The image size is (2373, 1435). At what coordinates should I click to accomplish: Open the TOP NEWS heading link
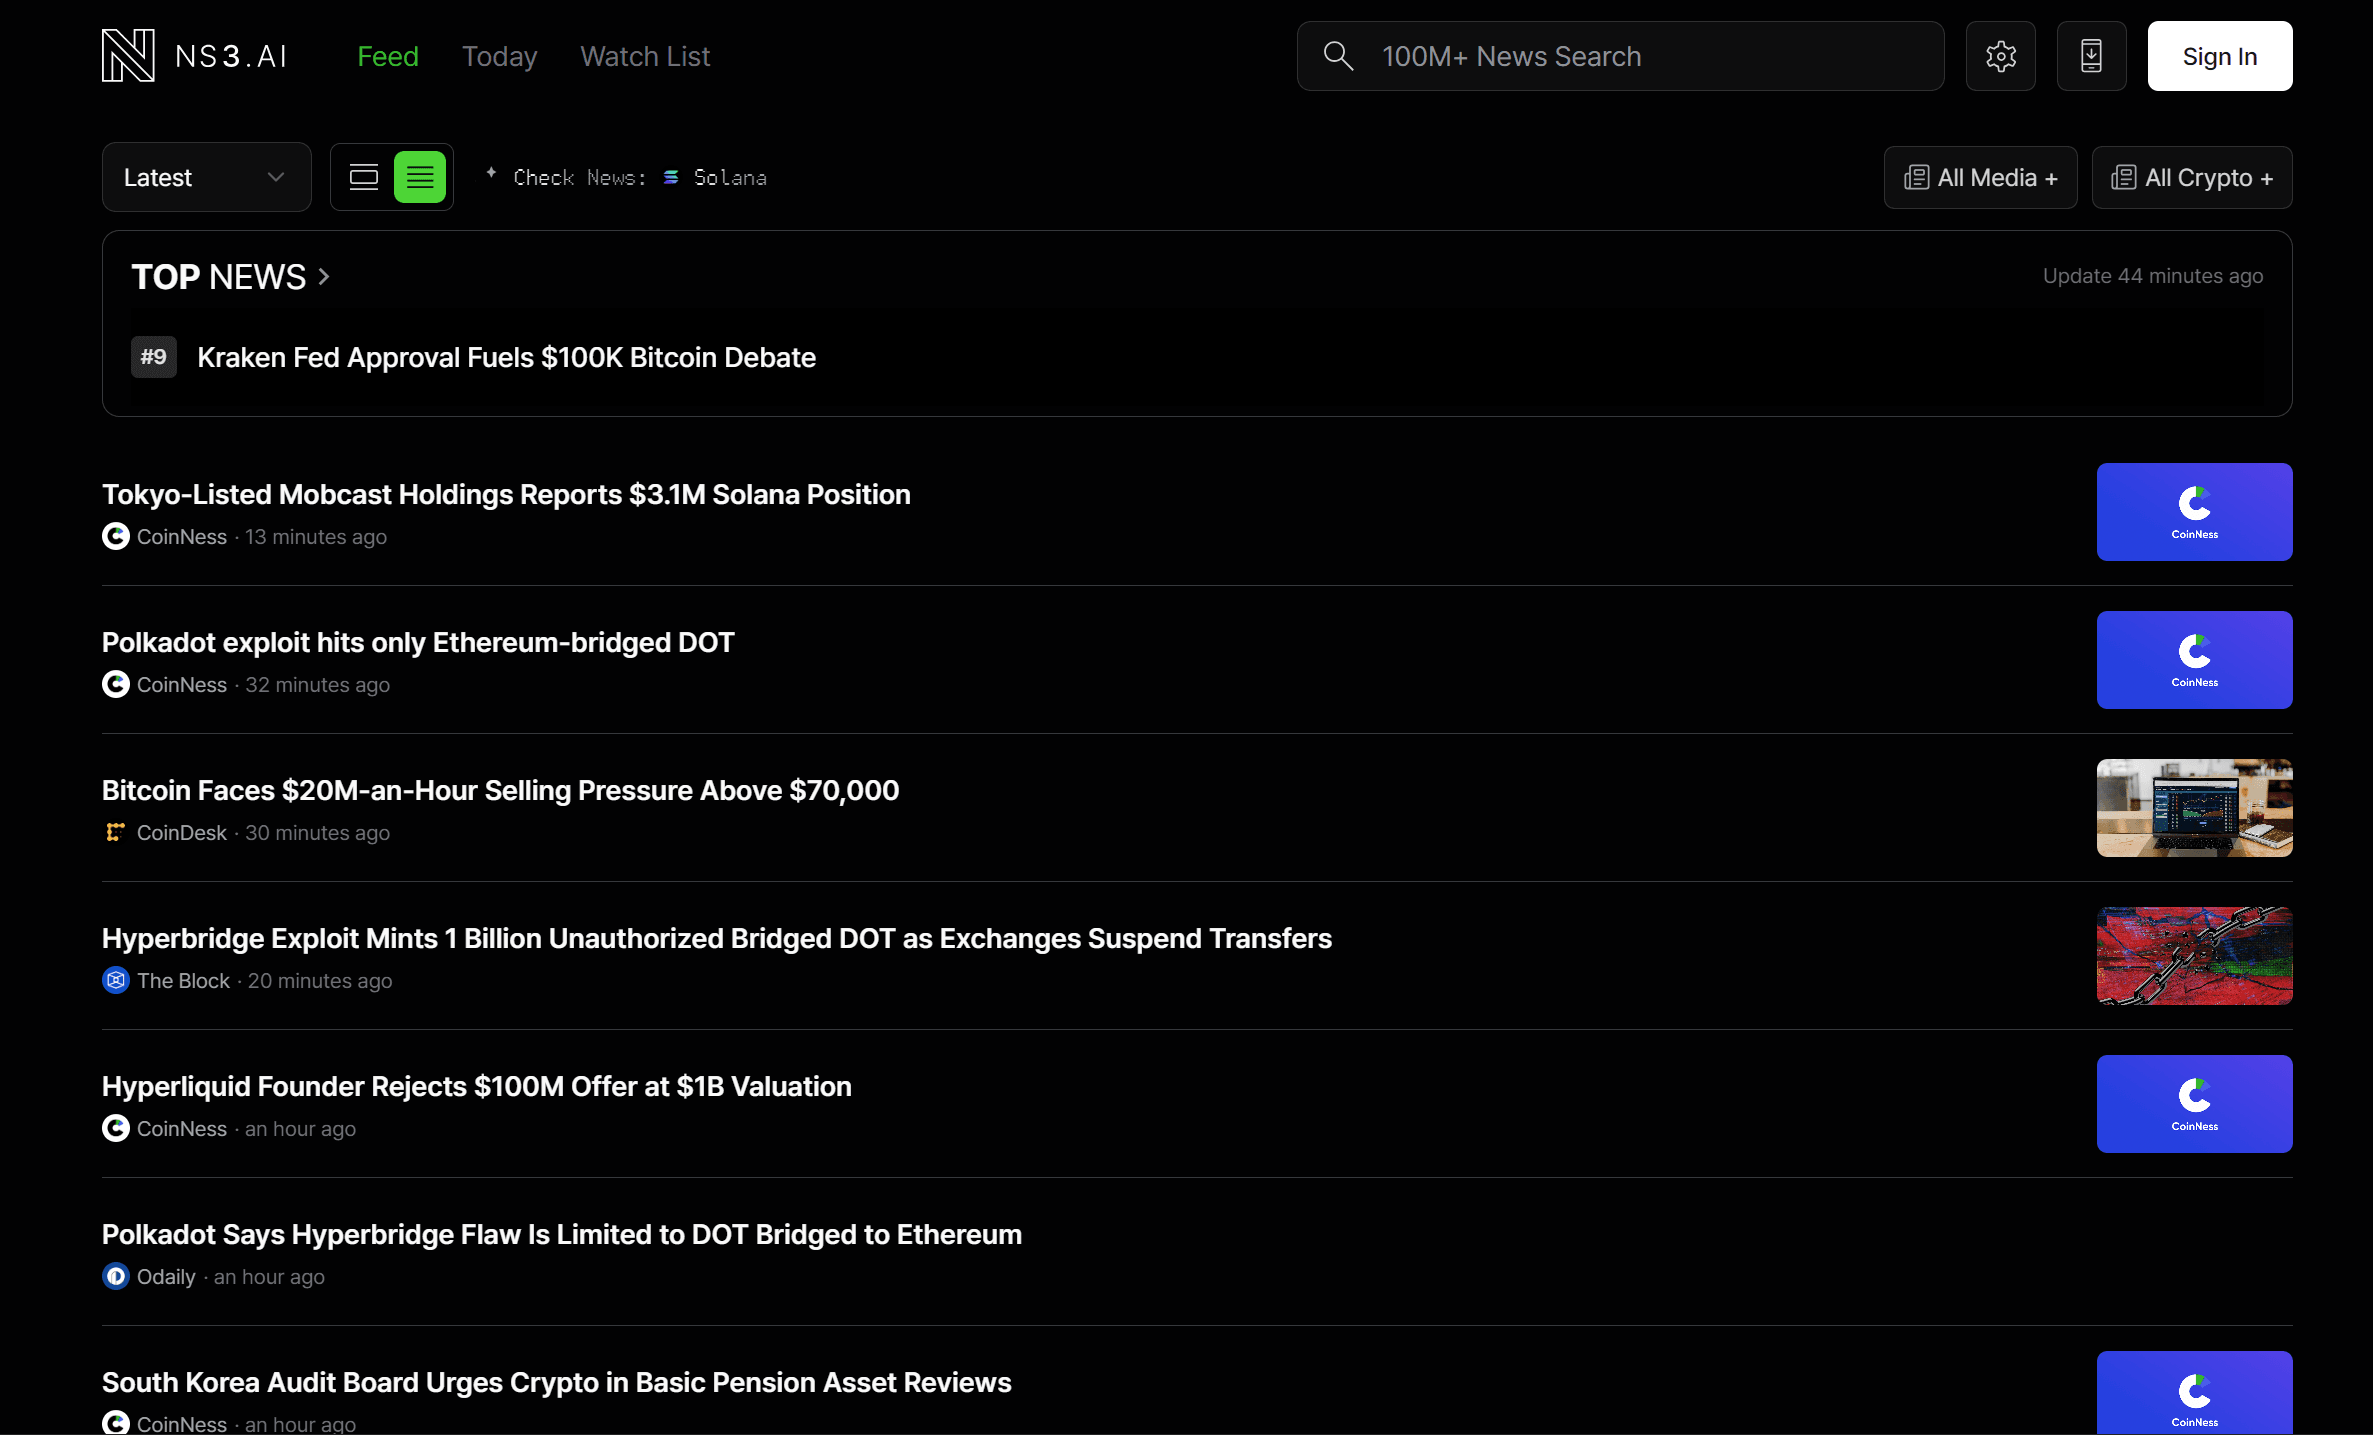tap(219, 277)
